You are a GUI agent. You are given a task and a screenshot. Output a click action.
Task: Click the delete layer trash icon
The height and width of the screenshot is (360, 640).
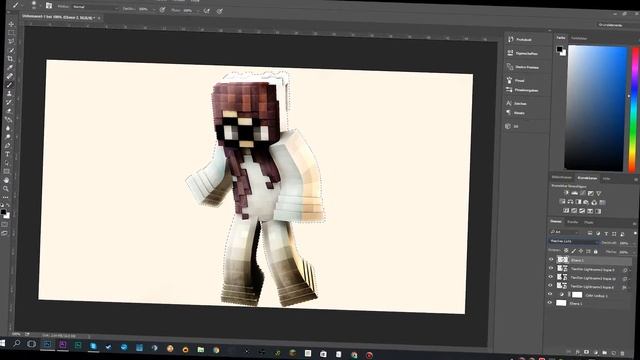tap(622, 353)
